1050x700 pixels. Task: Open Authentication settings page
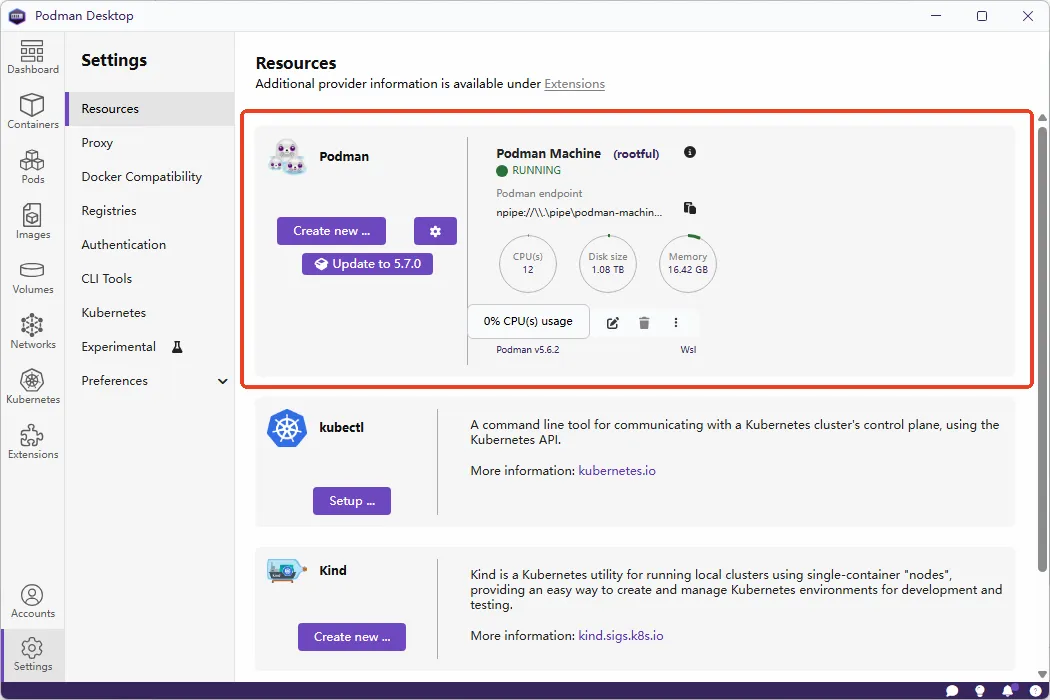(150, 244)
